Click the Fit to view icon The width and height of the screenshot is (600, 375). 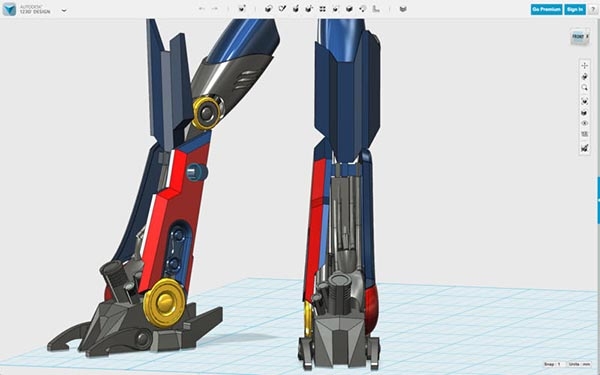(x=584, y=101)
